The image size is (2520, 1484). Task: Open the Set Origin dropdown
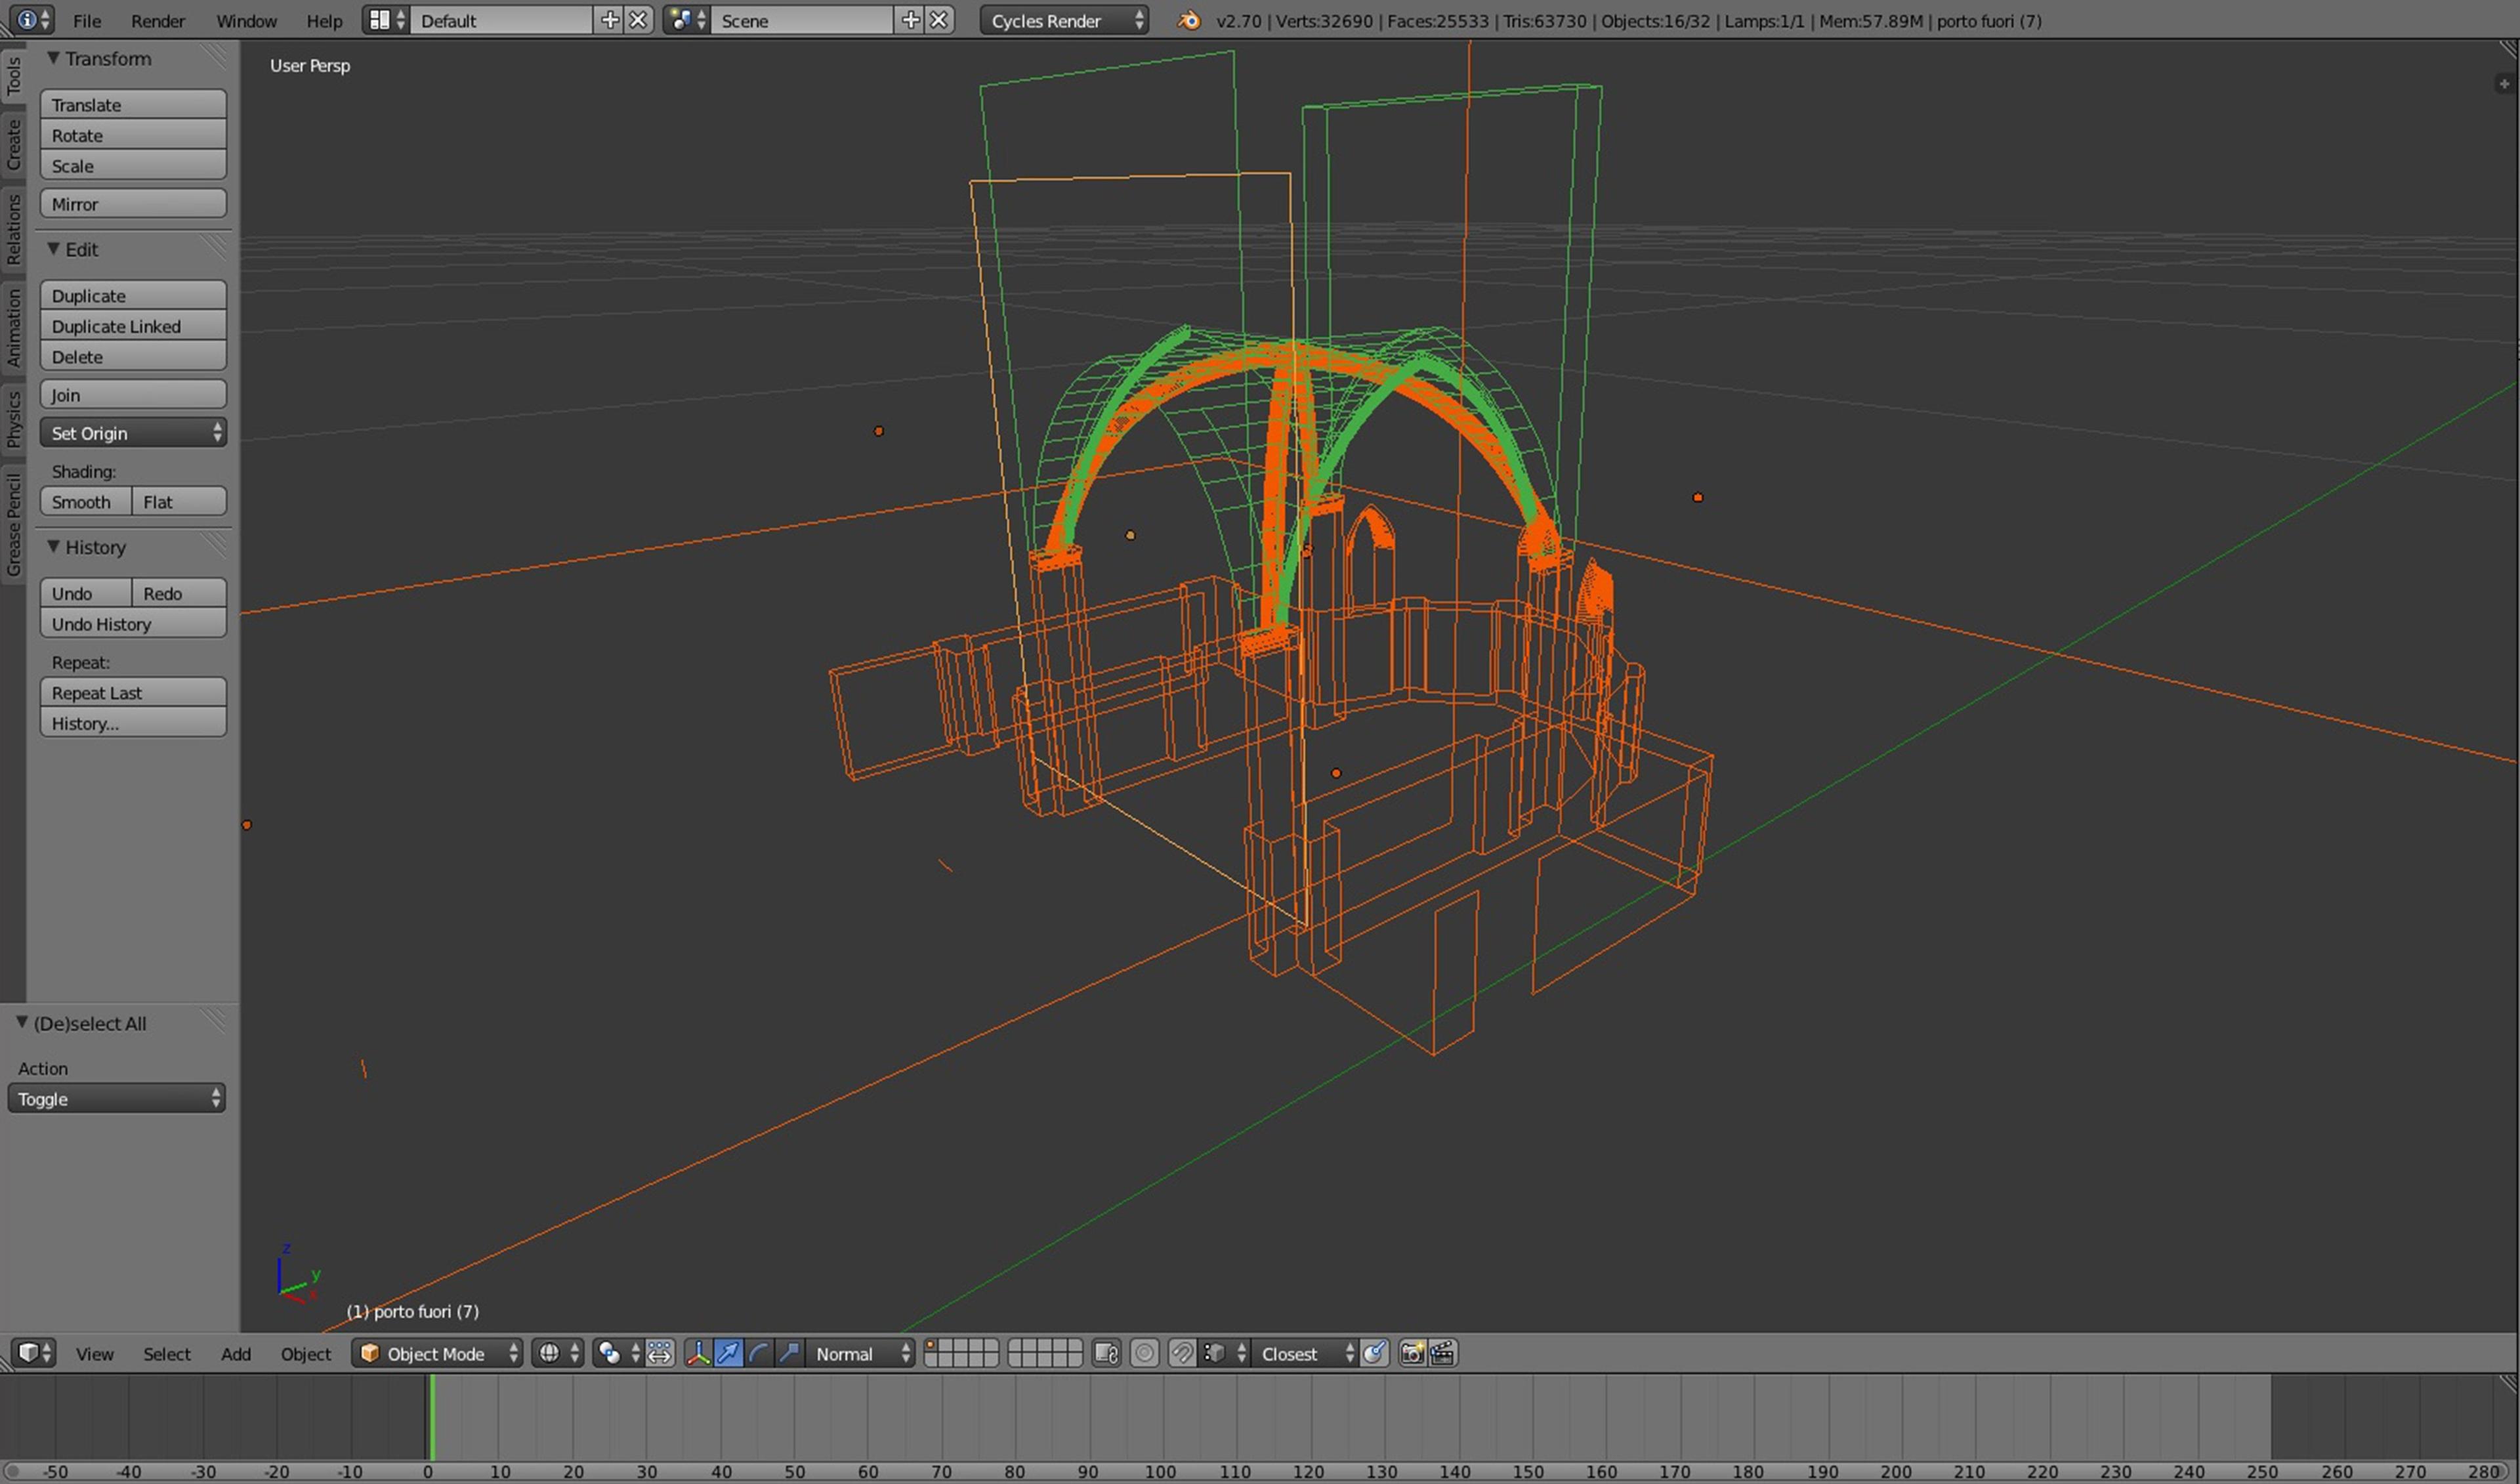coord(133,433)
